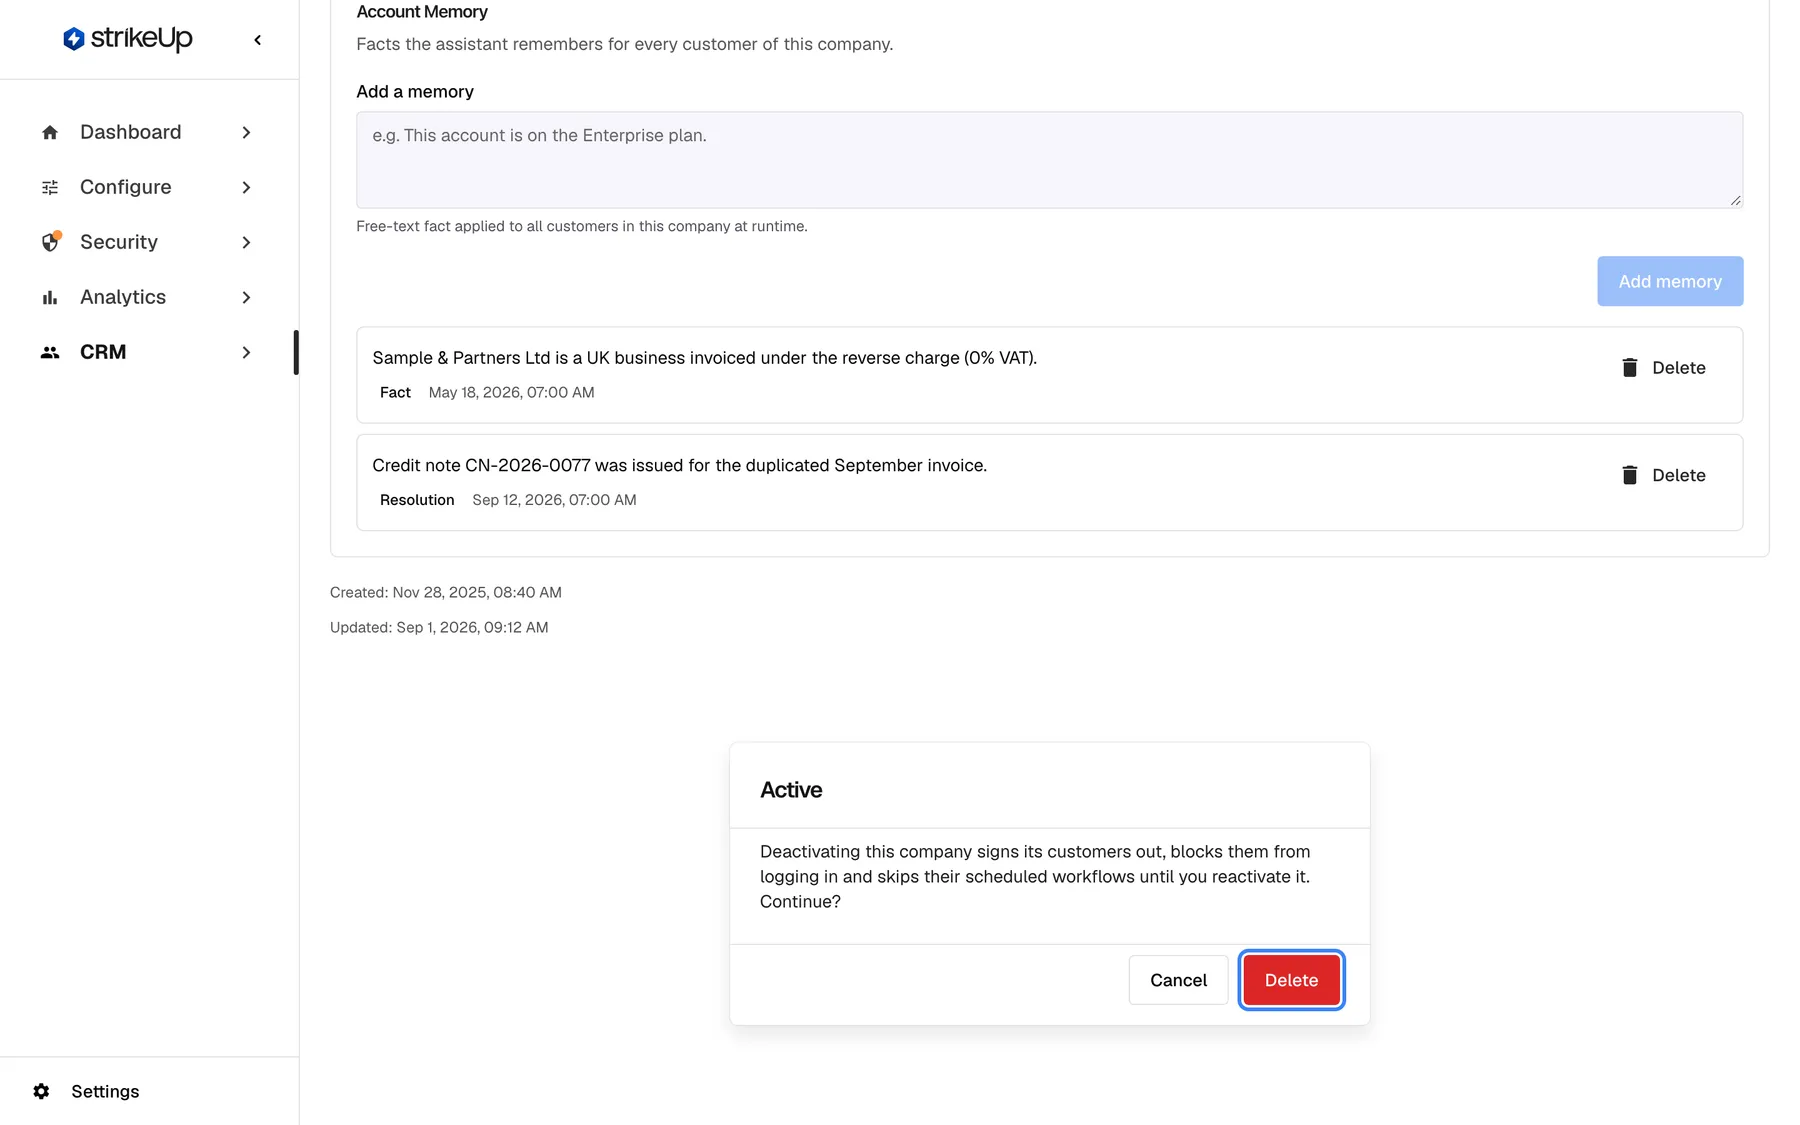The image size is (1800, 1125).
Task: Click the Analytics bar chart icon
Action: coord(50,297)
